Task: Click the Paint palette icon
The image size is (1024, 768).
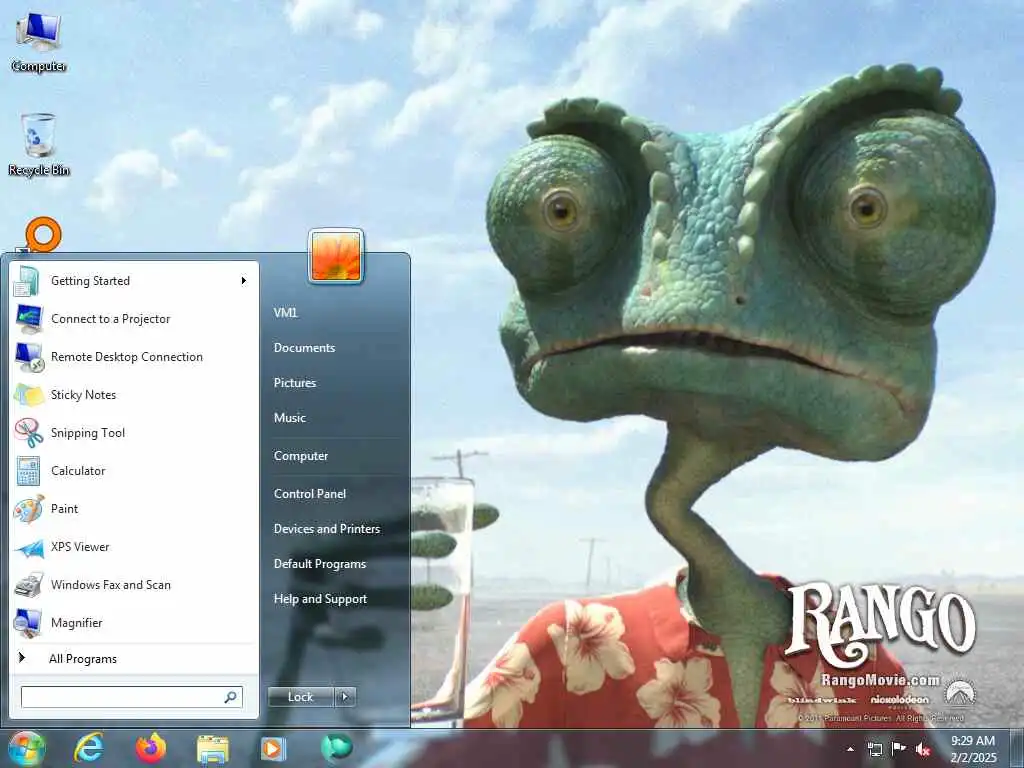Action: tap(29, 509)
